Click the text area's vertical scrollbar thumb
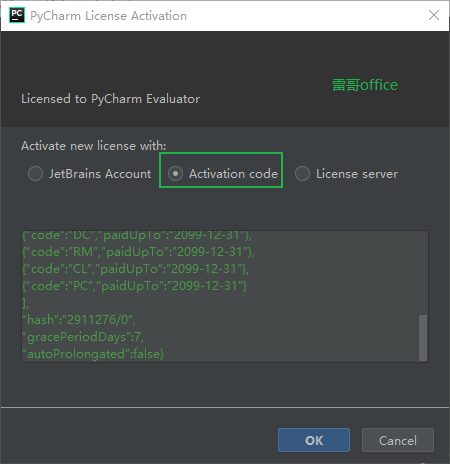The image size is (450, 464). (x=423, y=338)
